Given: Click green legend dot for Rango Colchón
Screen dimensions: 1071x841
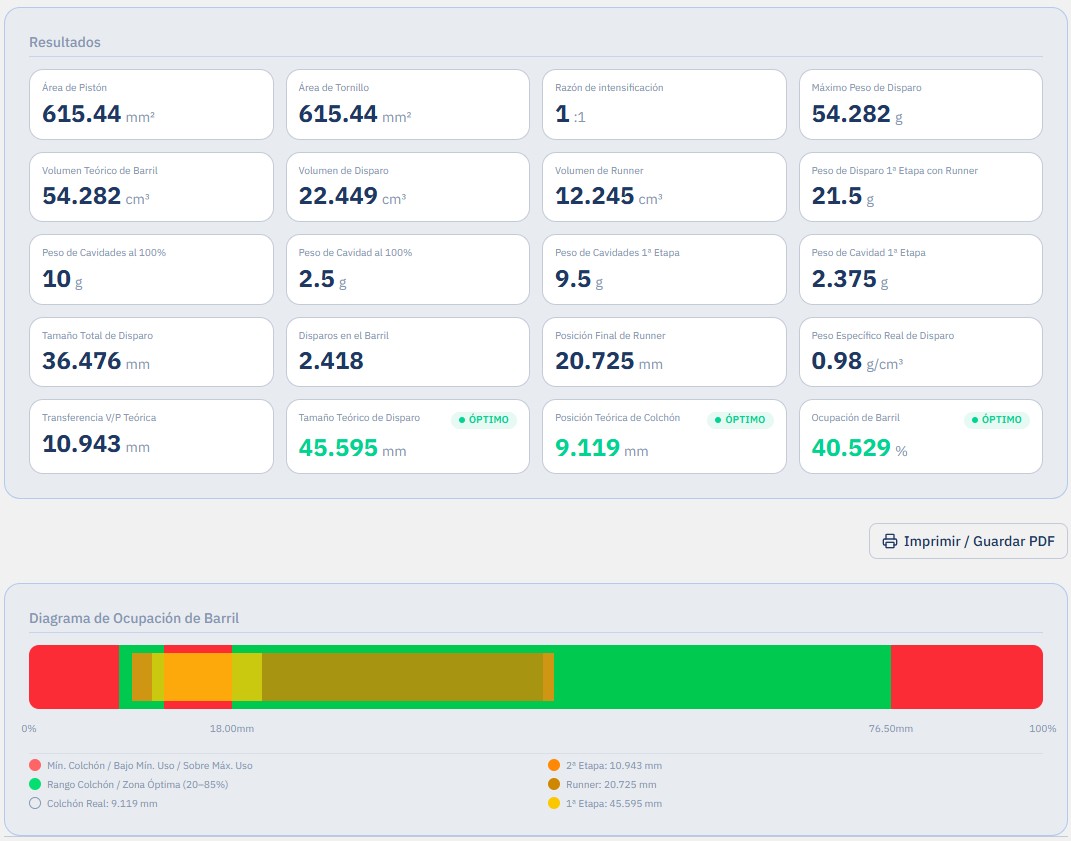Looking at the screenshot, I should [35, 784].
